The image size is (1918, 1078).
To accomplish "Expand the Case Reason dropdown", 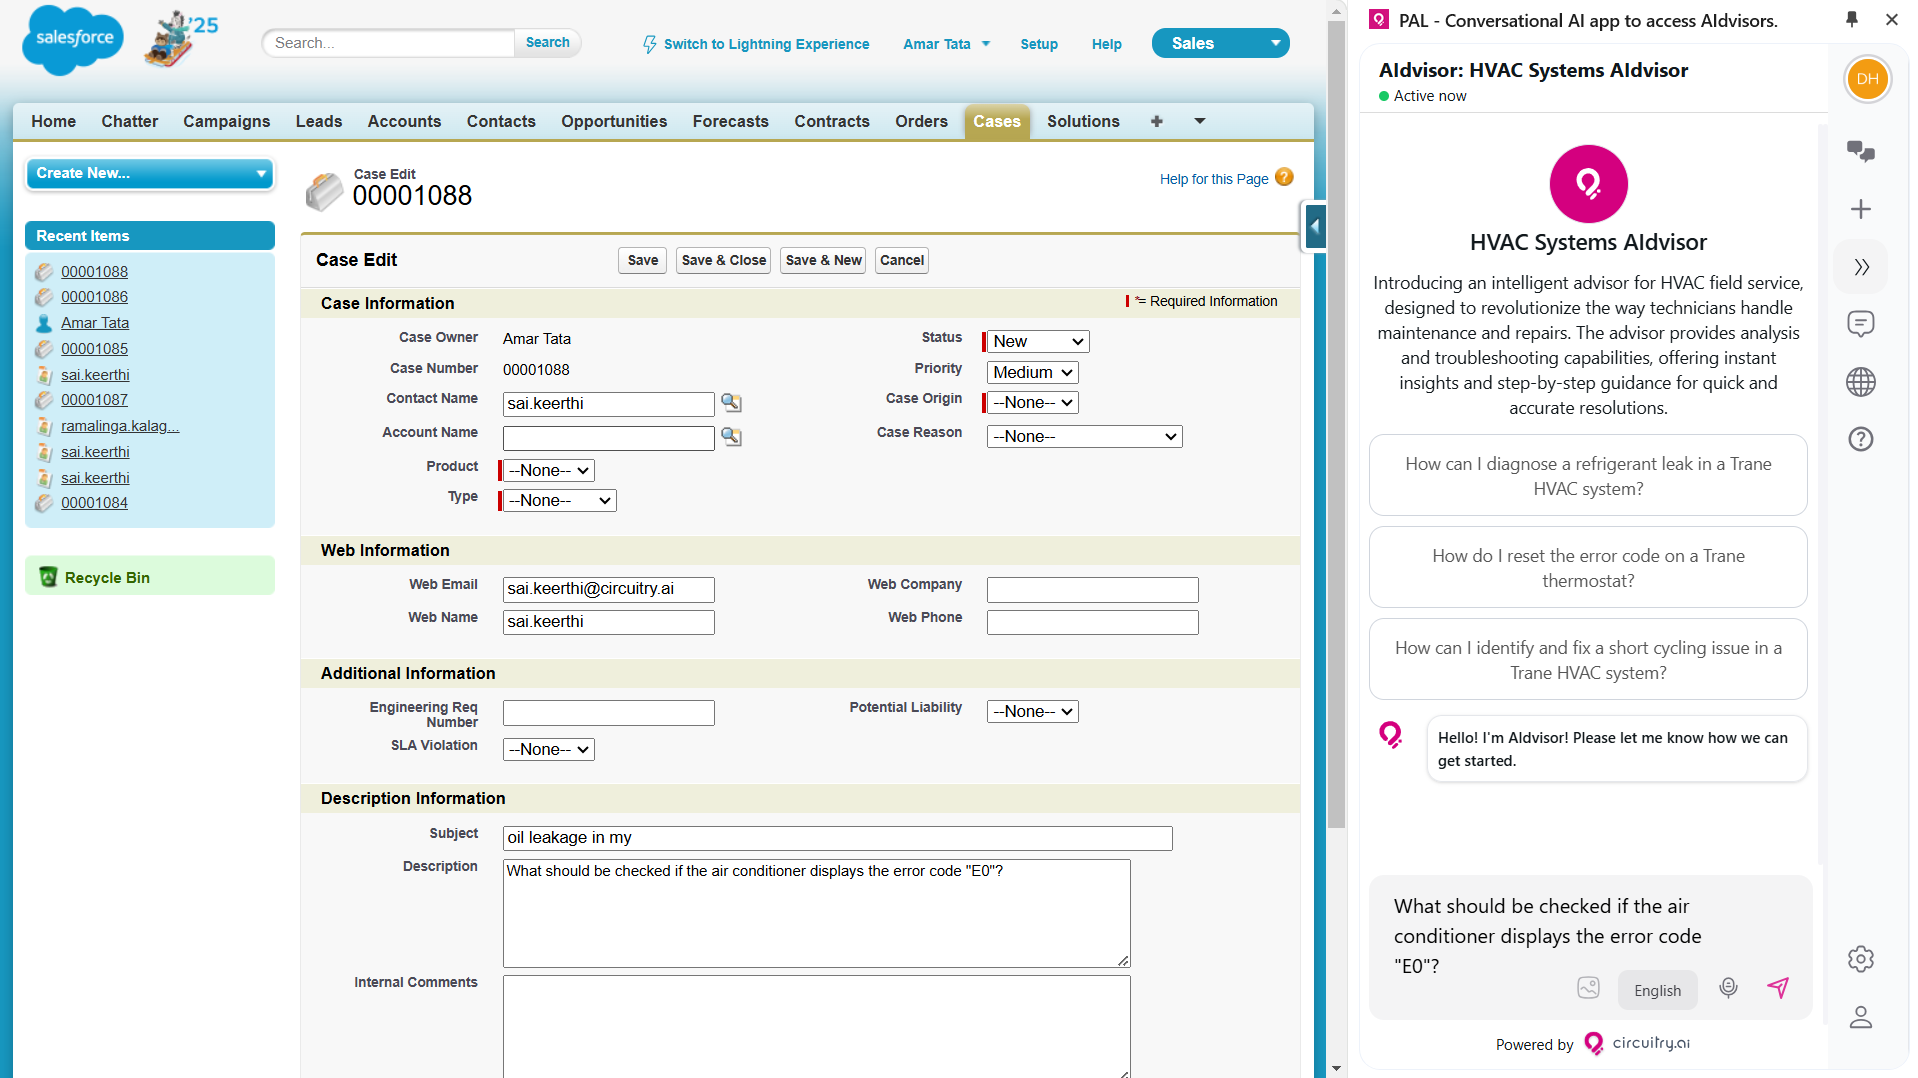I will (1084, 437).
